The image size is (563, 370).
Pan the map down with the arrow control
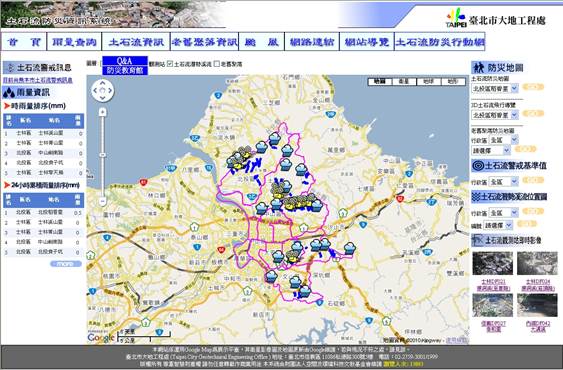click(x=102, y=98)
